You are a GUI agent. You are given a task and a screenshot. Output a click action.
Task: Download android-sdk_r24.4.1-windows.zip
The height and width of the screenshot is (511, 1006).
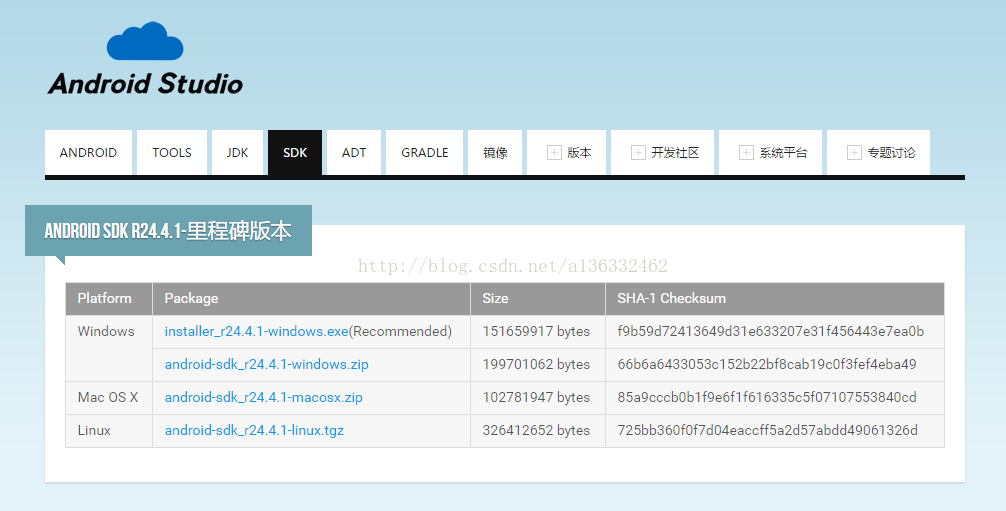pos(267,364)
